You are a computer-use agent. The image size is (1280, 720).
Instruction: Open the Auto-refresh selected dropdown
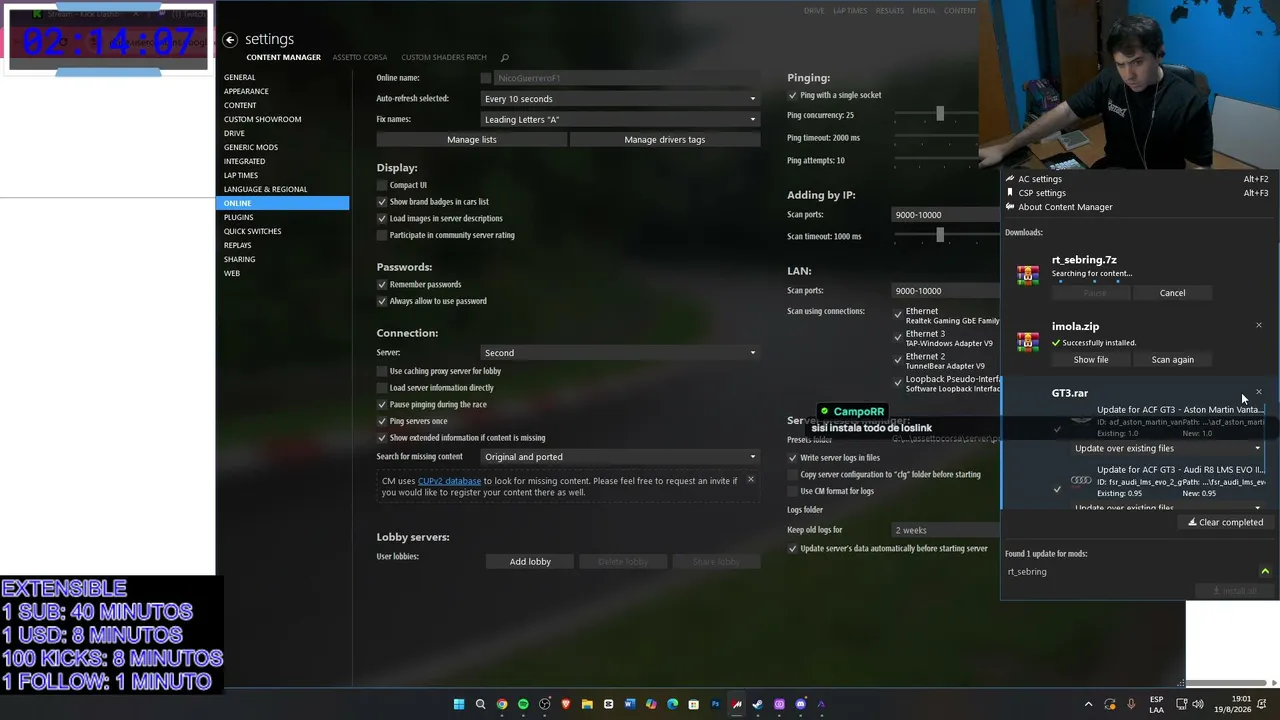click(x=620, y=99)
